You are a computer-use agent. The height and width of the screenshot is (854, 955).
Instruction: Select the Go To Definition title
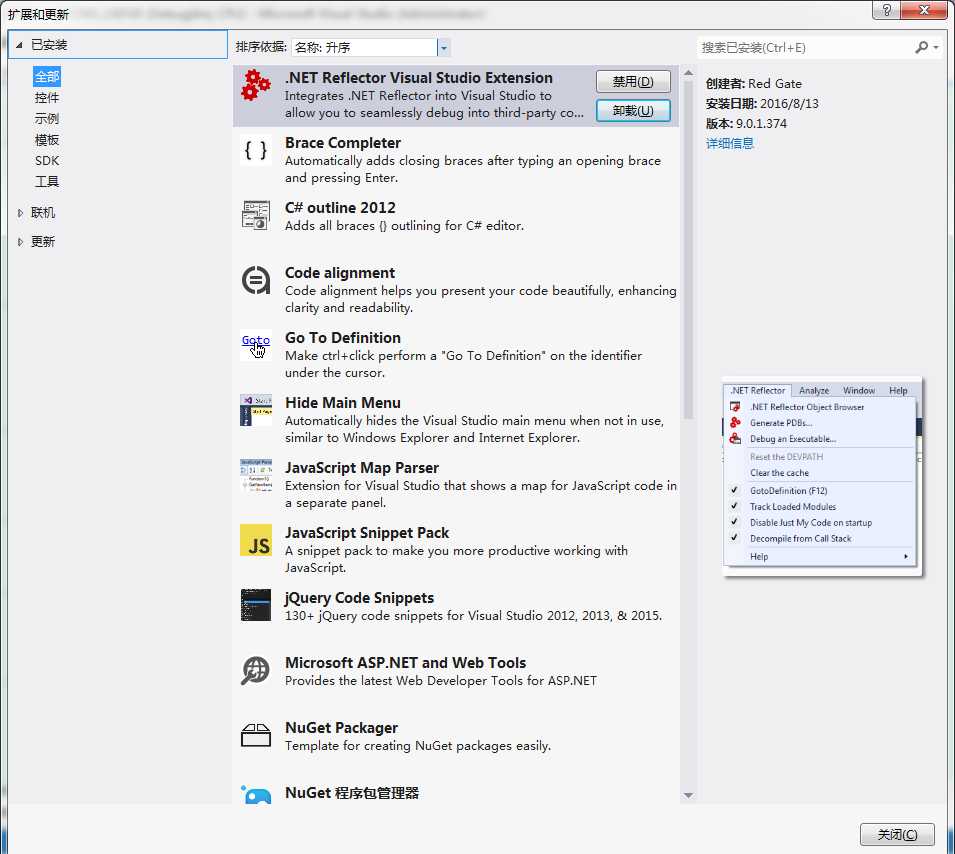[x=343, y=338]
